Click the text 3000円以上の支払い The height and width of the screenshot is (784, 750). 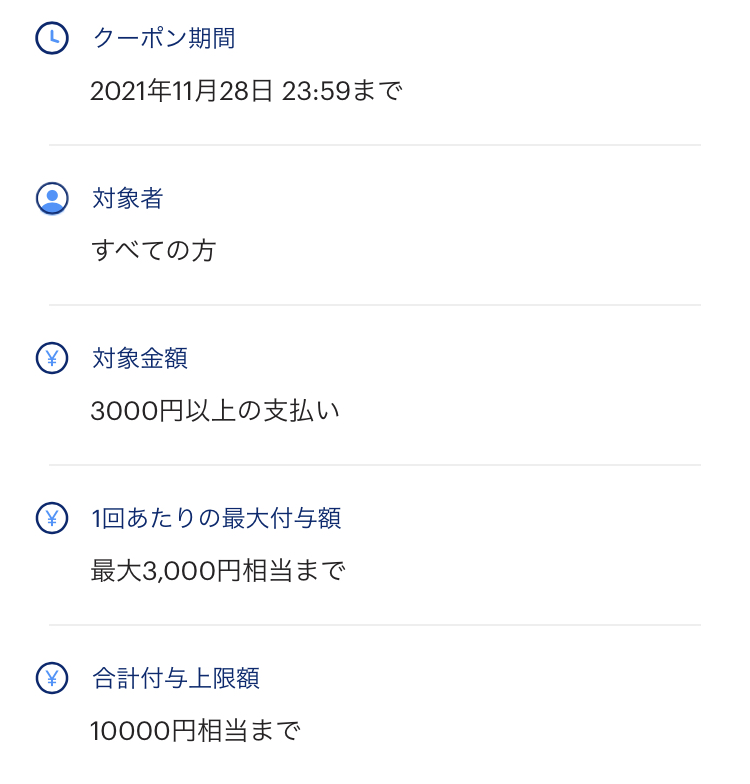(x=215, y=411)
